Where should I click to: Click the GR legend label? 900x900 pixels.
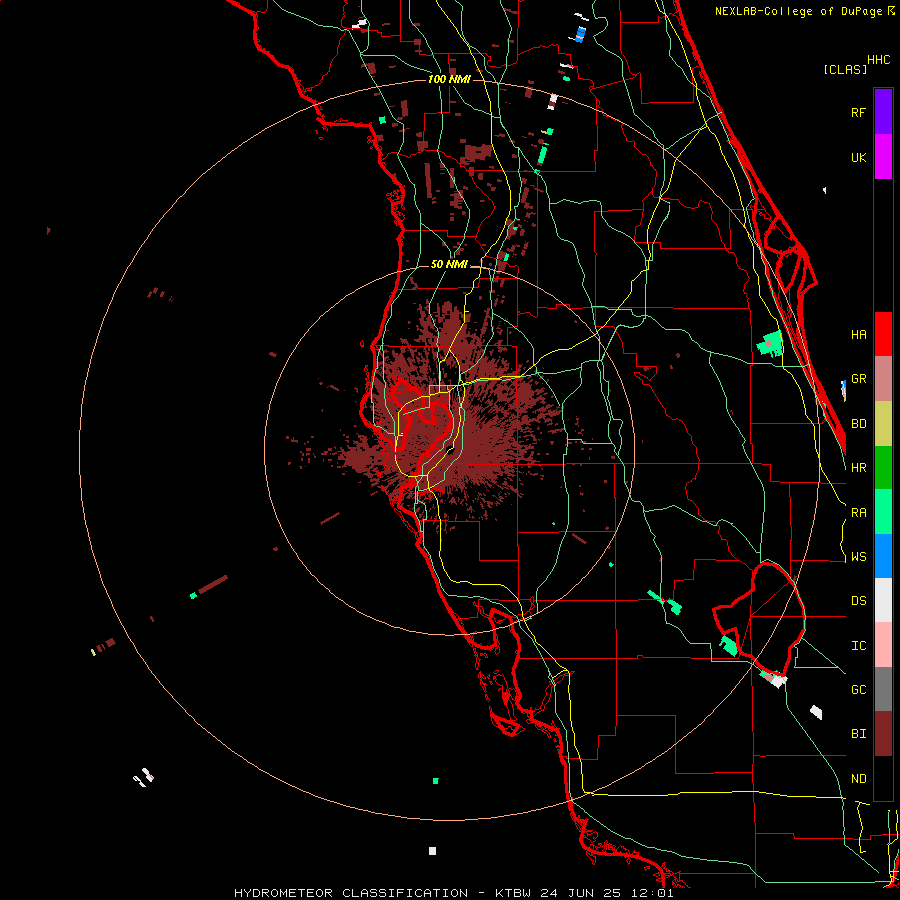[858, 379]
